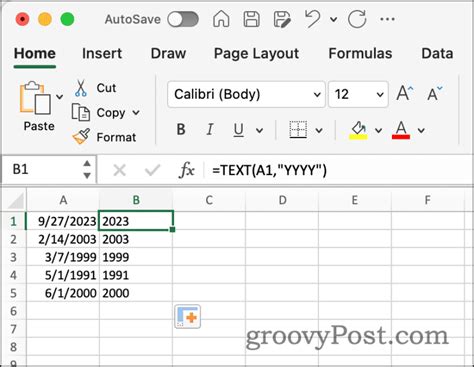
Task: Toggle Bold formatting
Action: pos(181,129)
